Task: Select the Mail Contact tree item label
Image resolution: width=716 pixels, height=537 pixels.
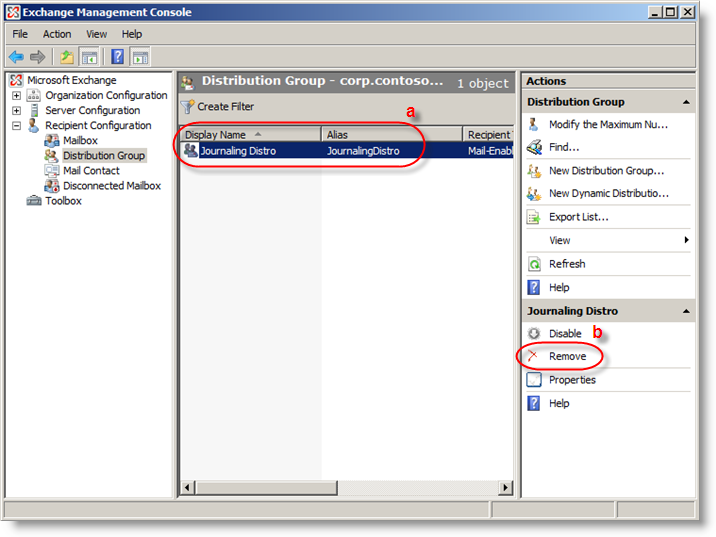Action: [x=91, y=171]
